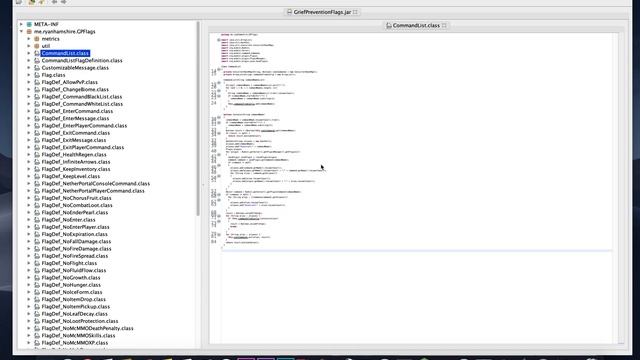Select FlagDef_NoEnterPlayer.class in the tree
This screenshot has width=640, height=360.
pyautogui.click(x=75, y=227)
